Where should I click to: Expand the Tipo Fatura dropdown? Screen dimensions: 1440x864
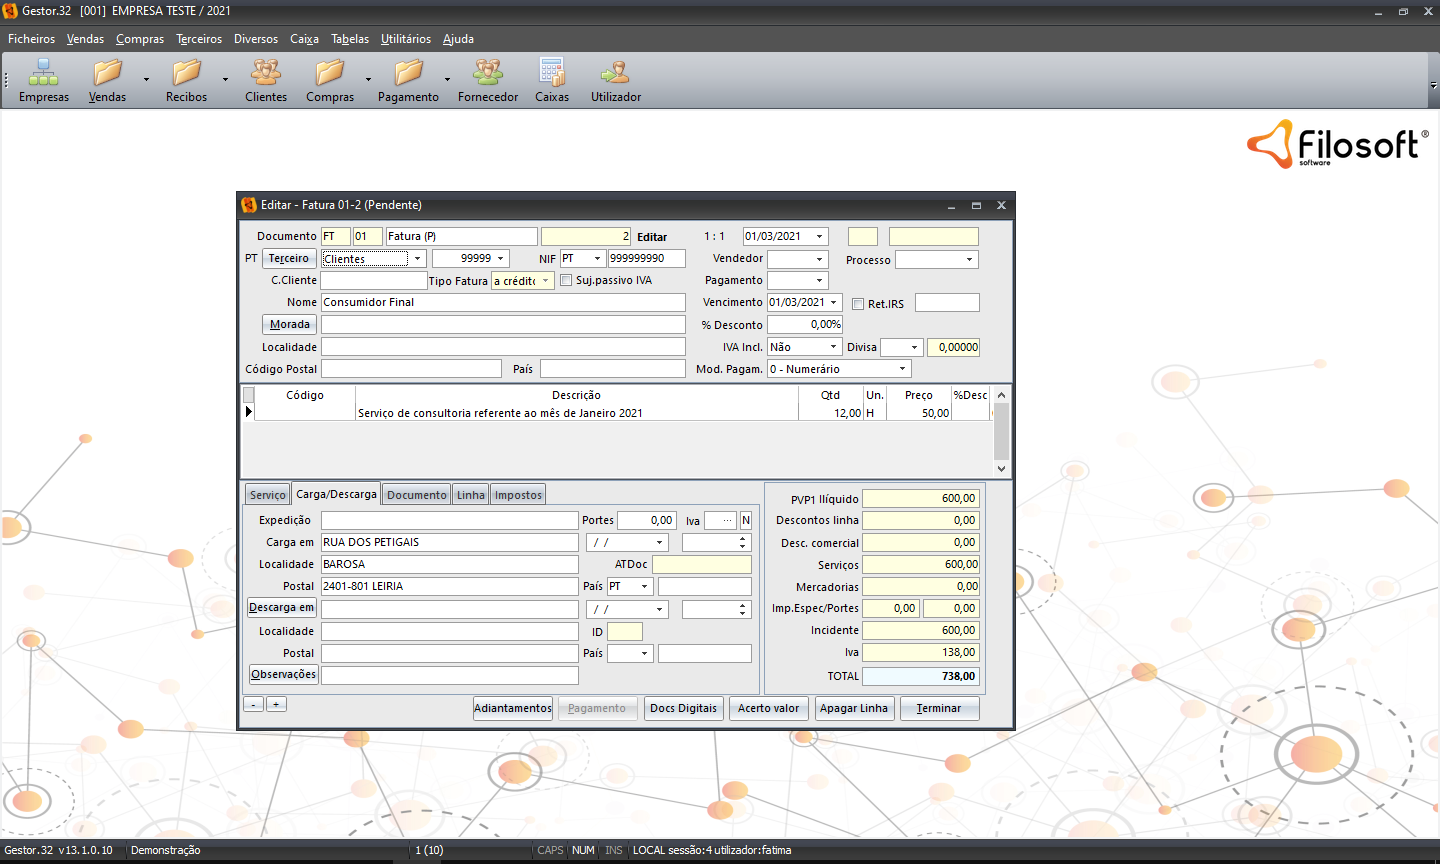(x=546, y=281)
